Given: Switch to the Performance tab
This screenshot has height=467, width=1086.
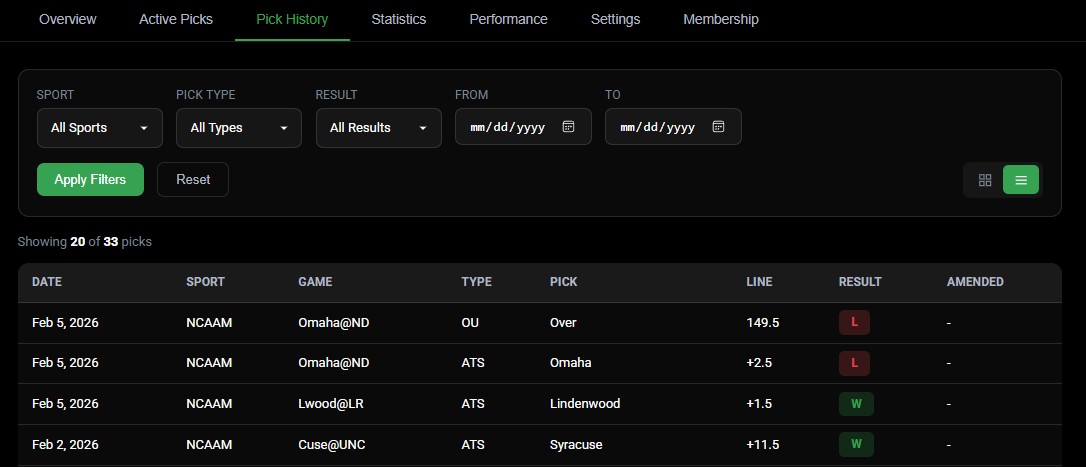Looking at the screenshot, I should pyautogui.click(x=508, y=19).
